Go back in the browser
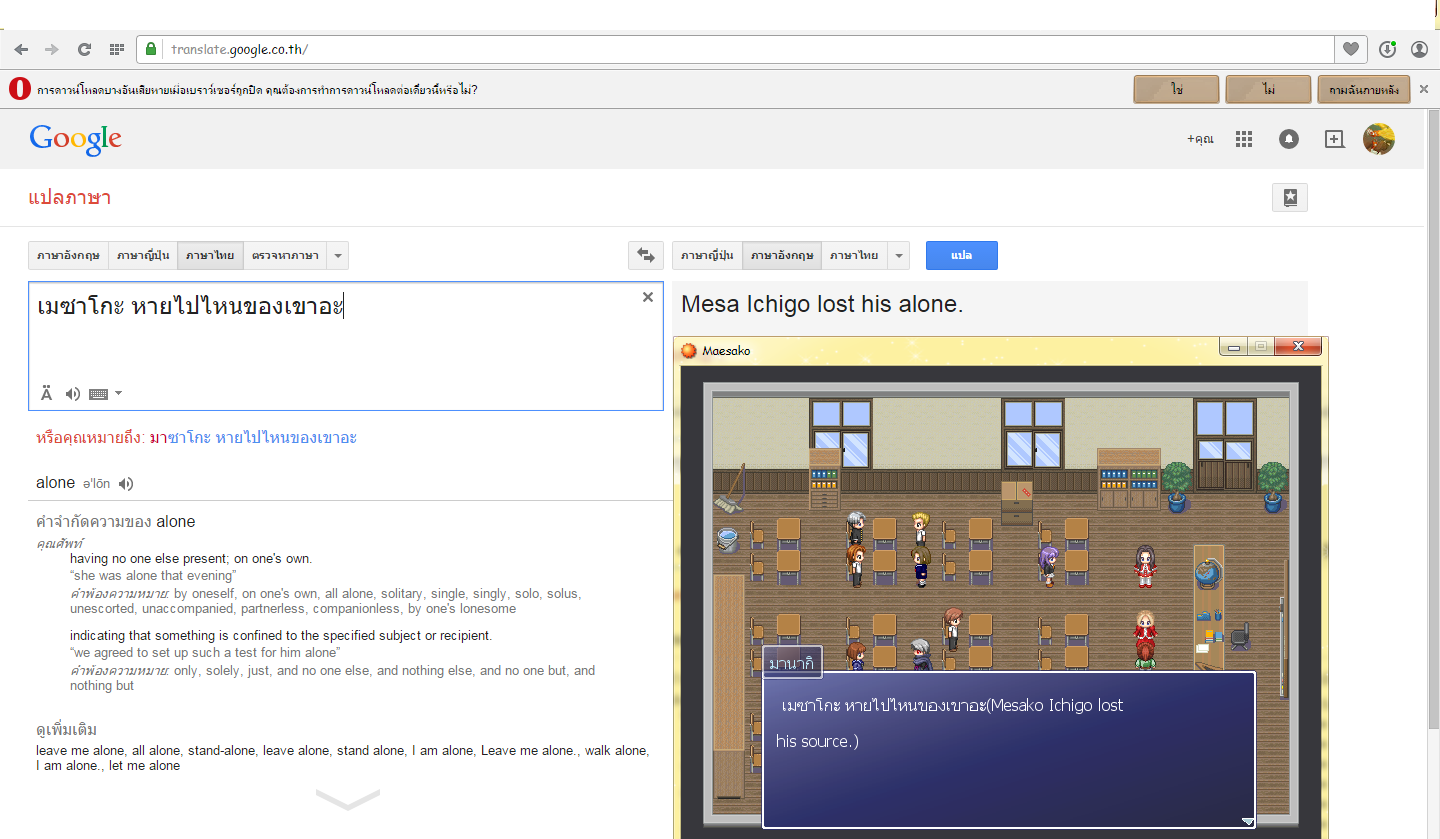This screenshot has height=839, width=1440. [22, 49]
